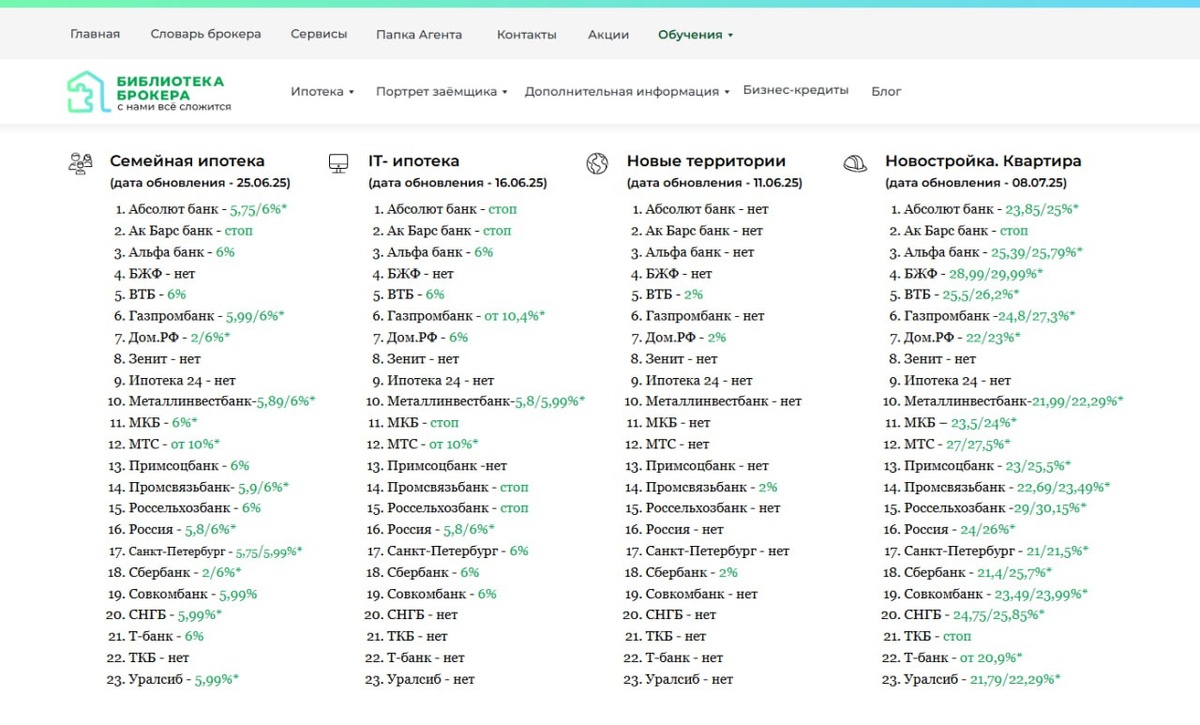
Task: Click Металлинвестбанк rate 21,99/22,29%*
Action: (x=1077, y=401)
